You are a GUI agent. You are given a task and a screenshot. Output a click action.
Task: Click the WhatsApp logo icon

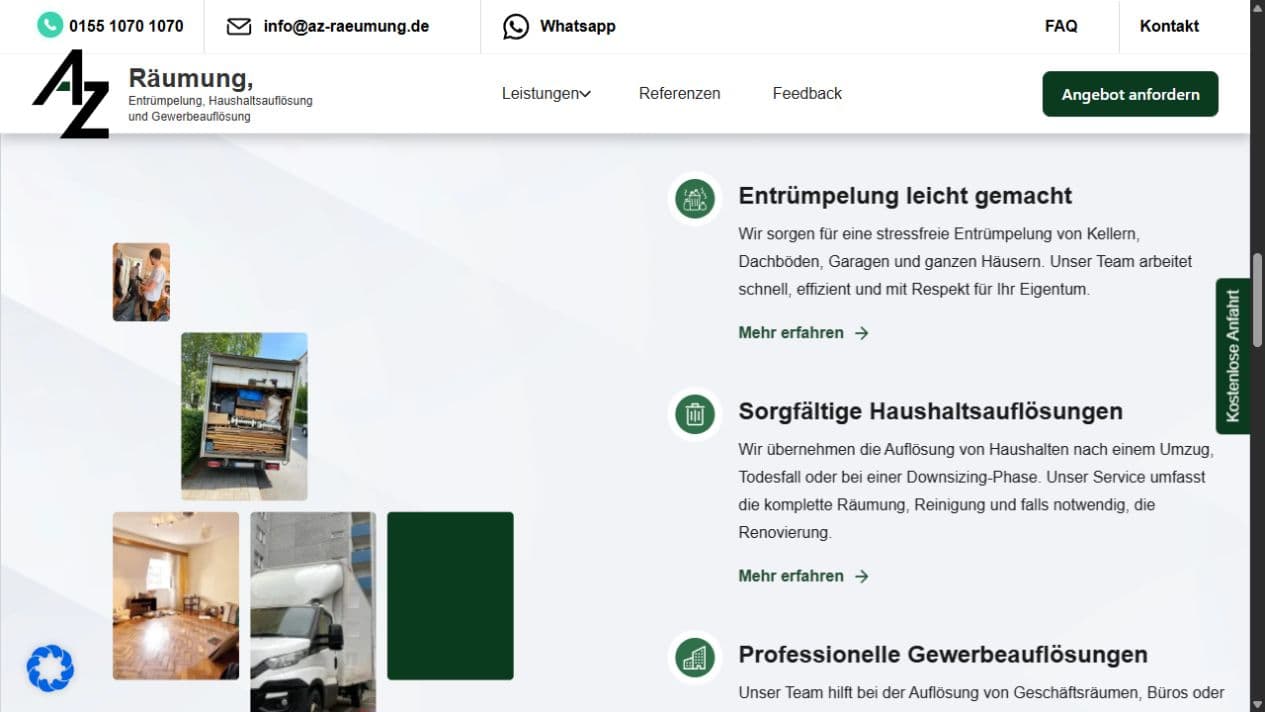tap(516, 26)
